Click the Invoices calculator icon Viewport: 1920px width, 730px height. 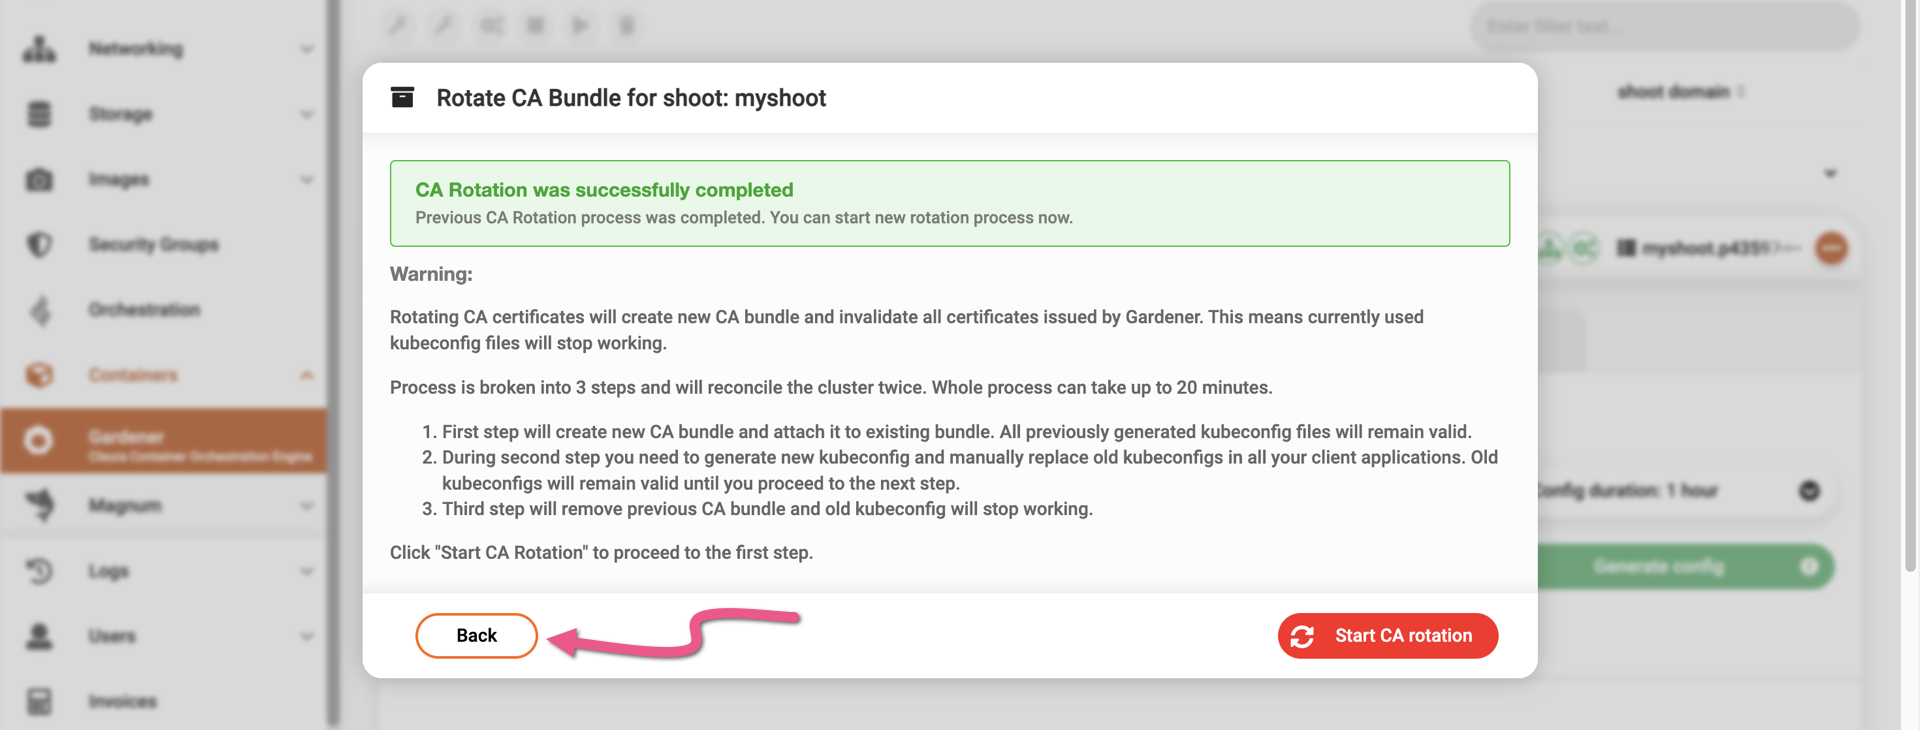pyautogui.click(x=39, y=701)
